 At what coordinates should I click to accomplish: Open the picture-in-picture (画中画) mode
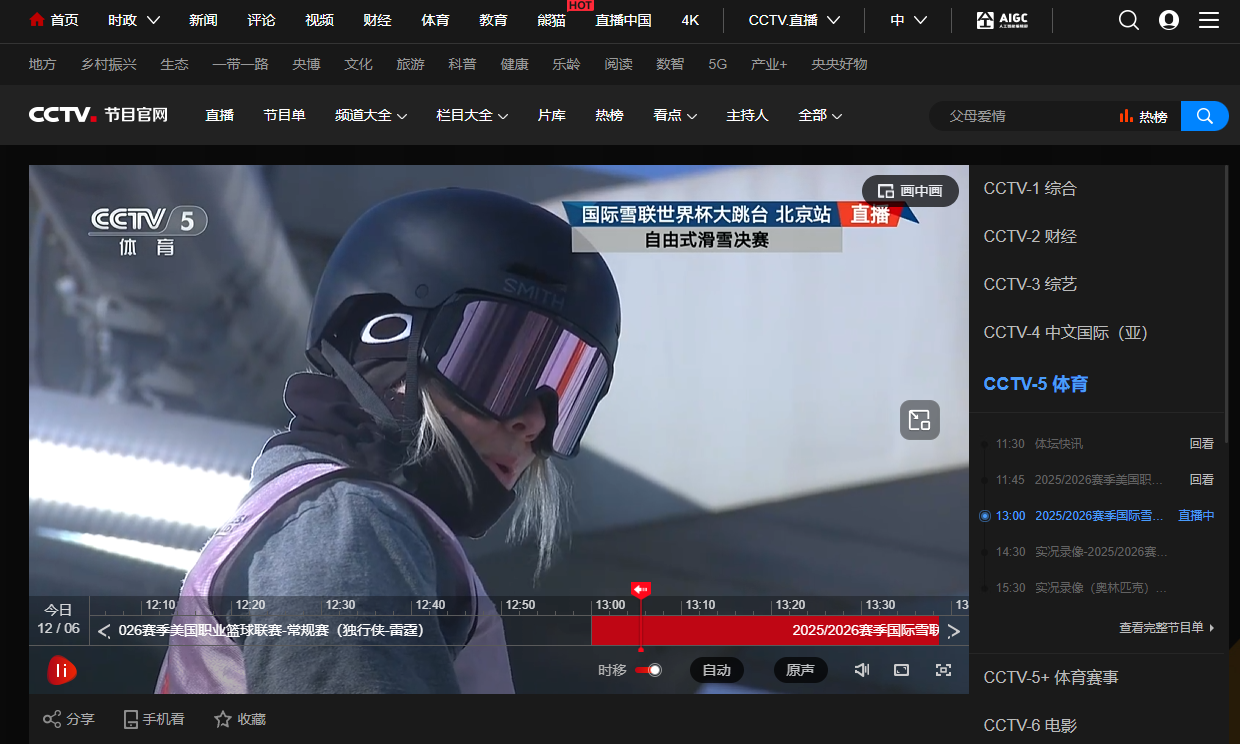point(909,190)
